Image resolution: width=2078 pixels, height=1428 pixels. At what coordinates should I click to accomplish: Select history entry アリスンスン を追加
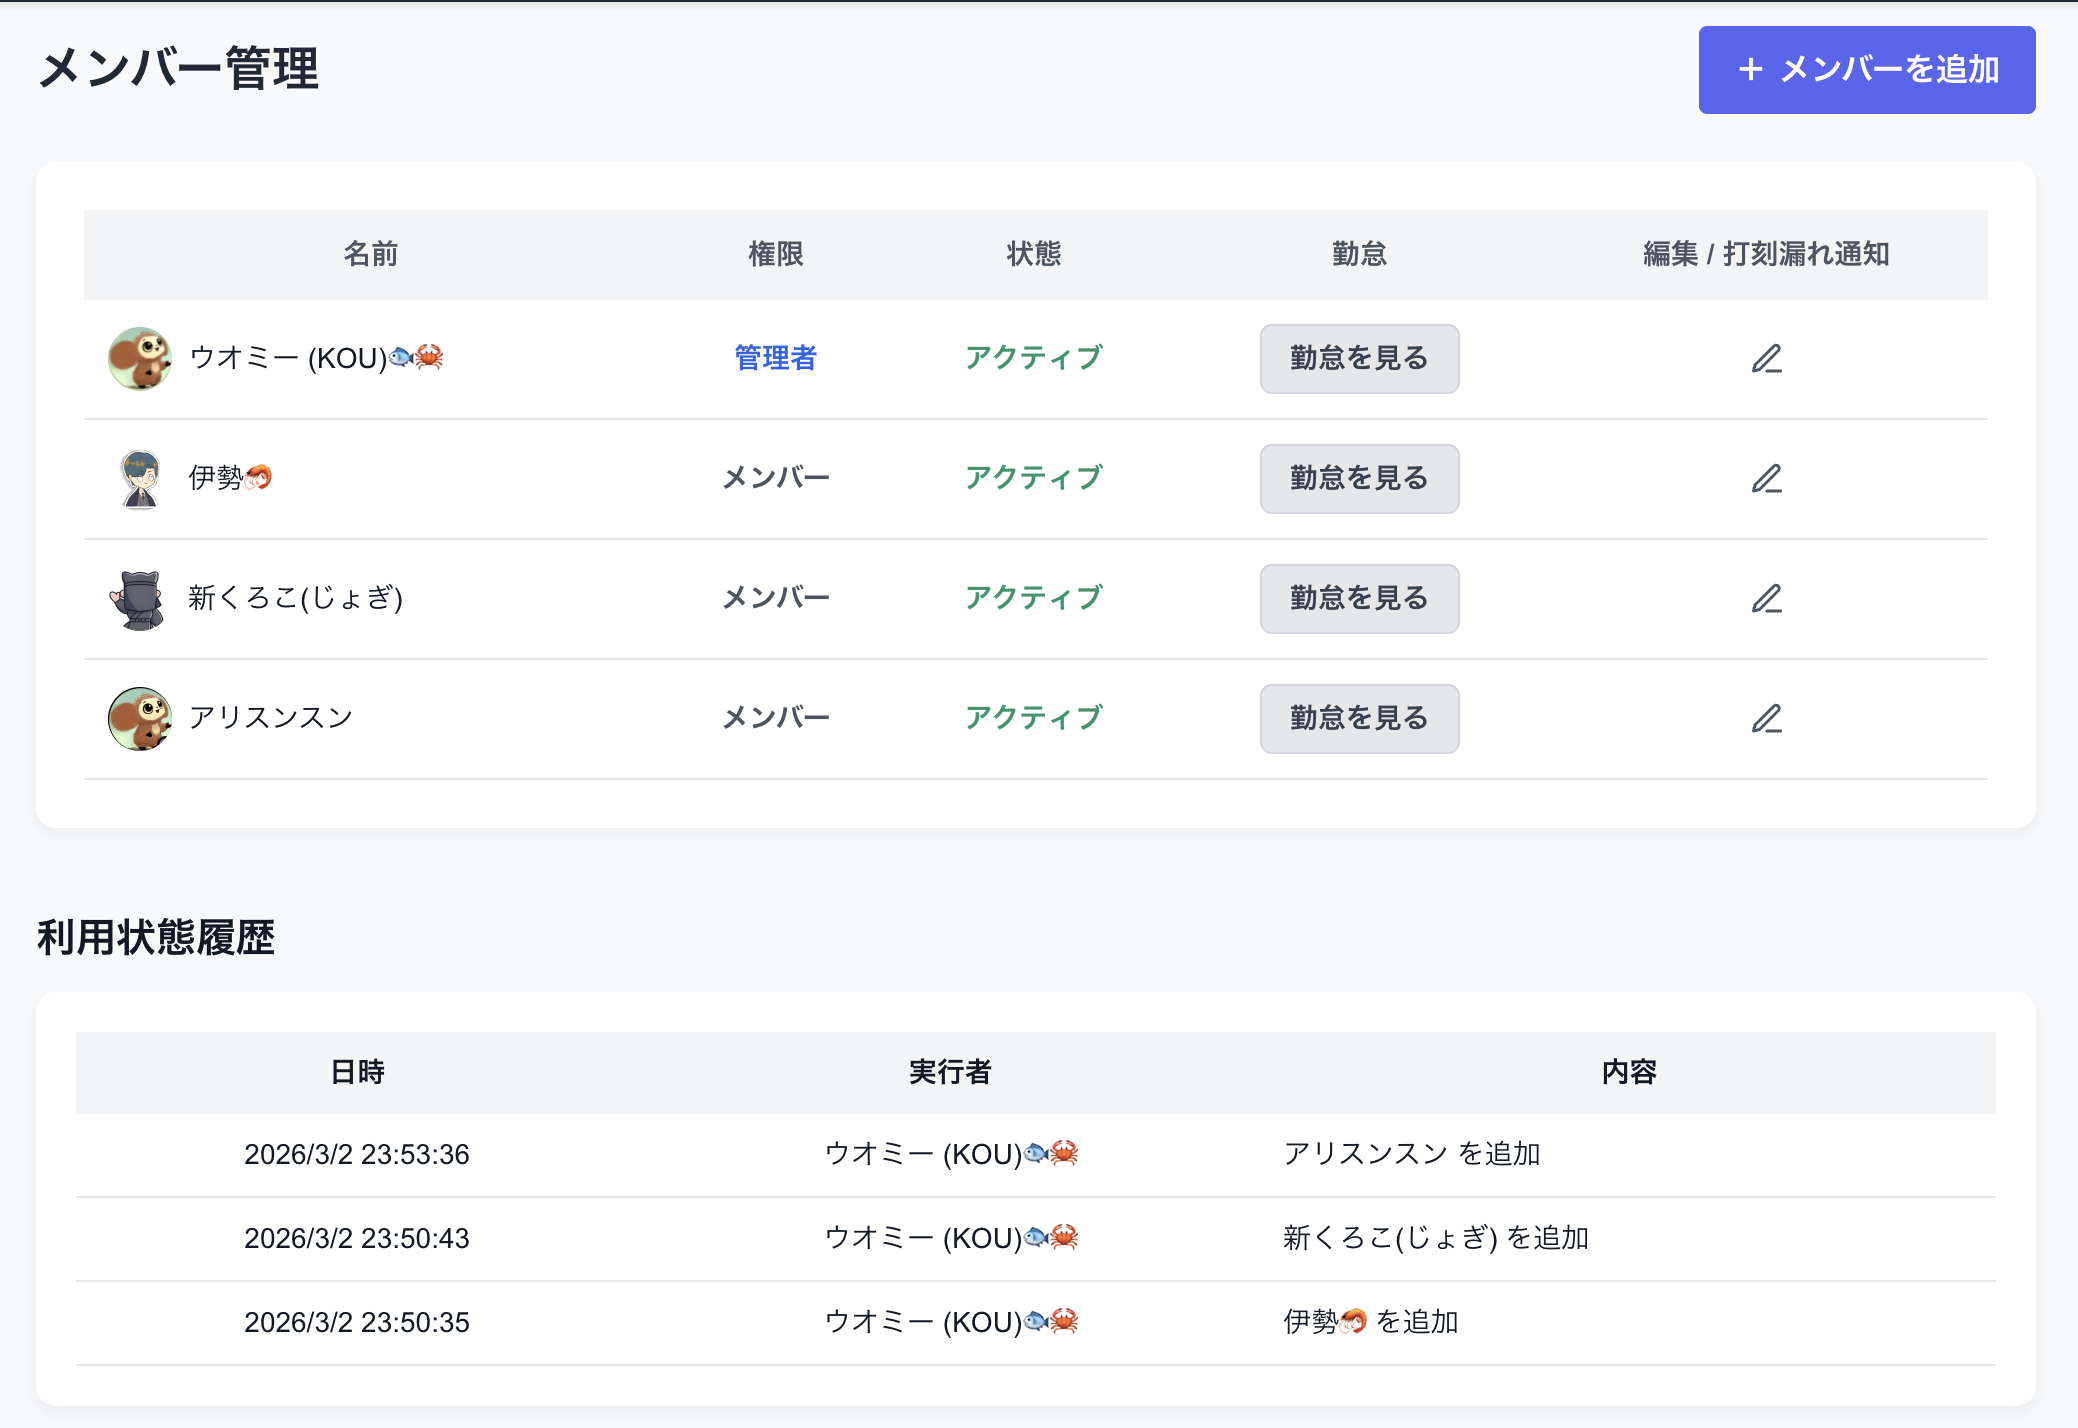tap(1411, 1154)
